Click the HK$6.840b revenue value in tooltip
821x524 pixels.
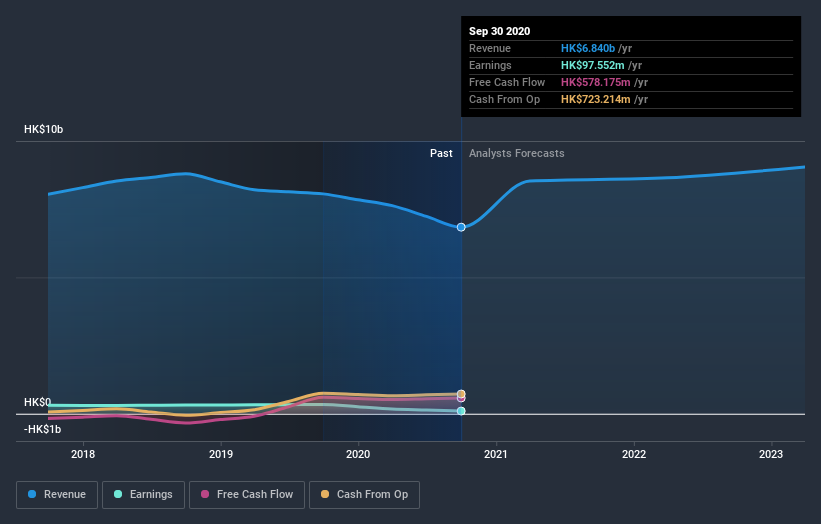click(587, 48)
